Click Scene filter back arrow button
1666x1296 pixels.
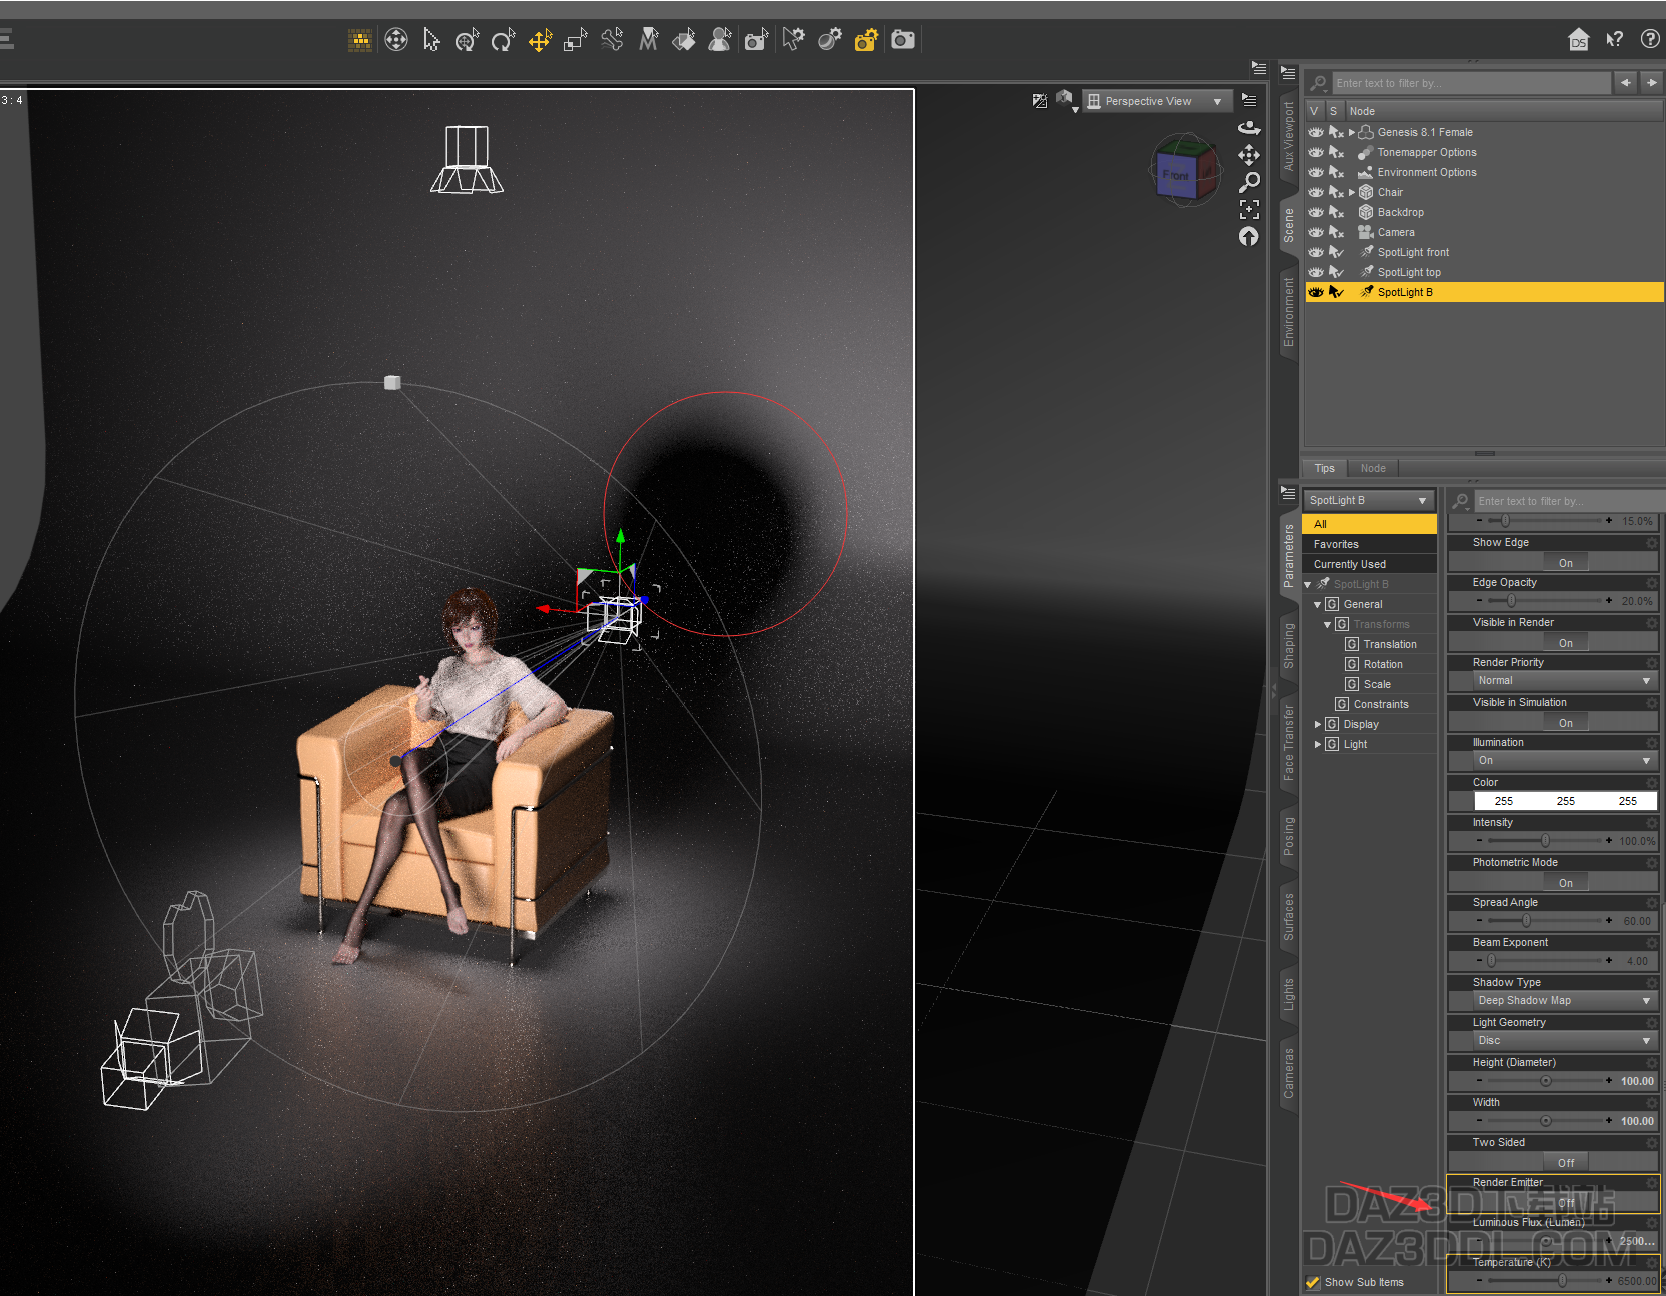coord(1625,83)
